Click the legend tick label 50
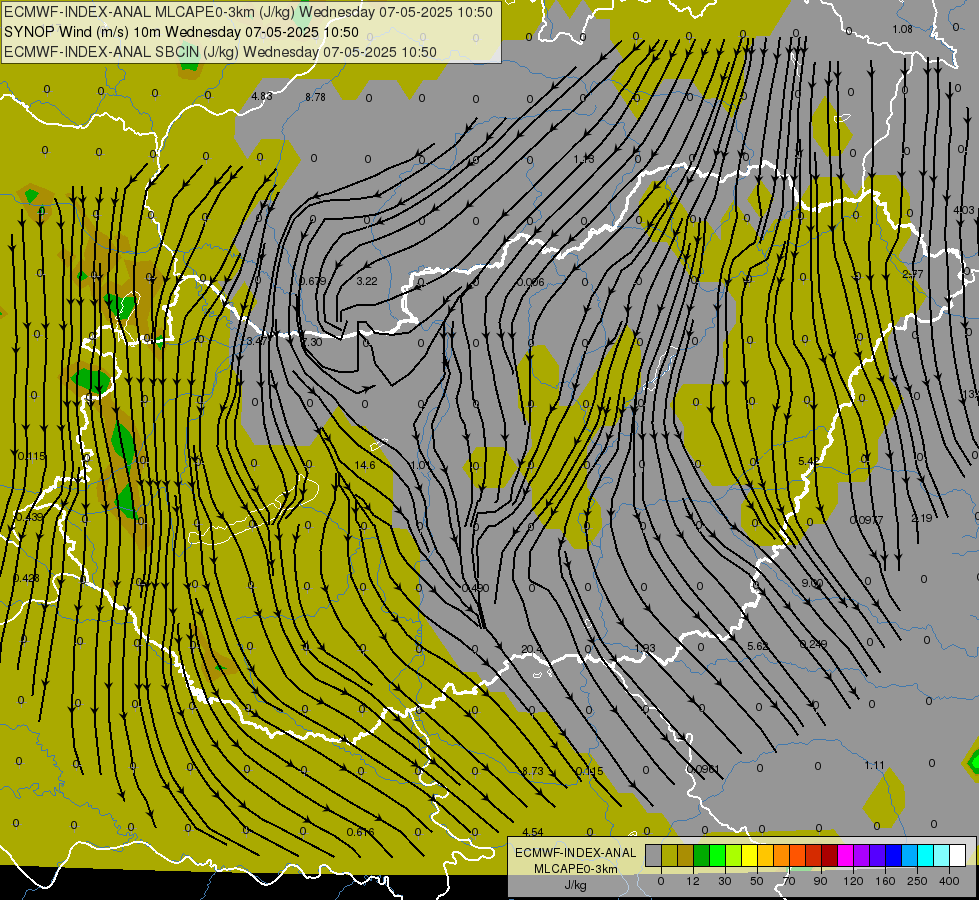 tap(757, 881)
